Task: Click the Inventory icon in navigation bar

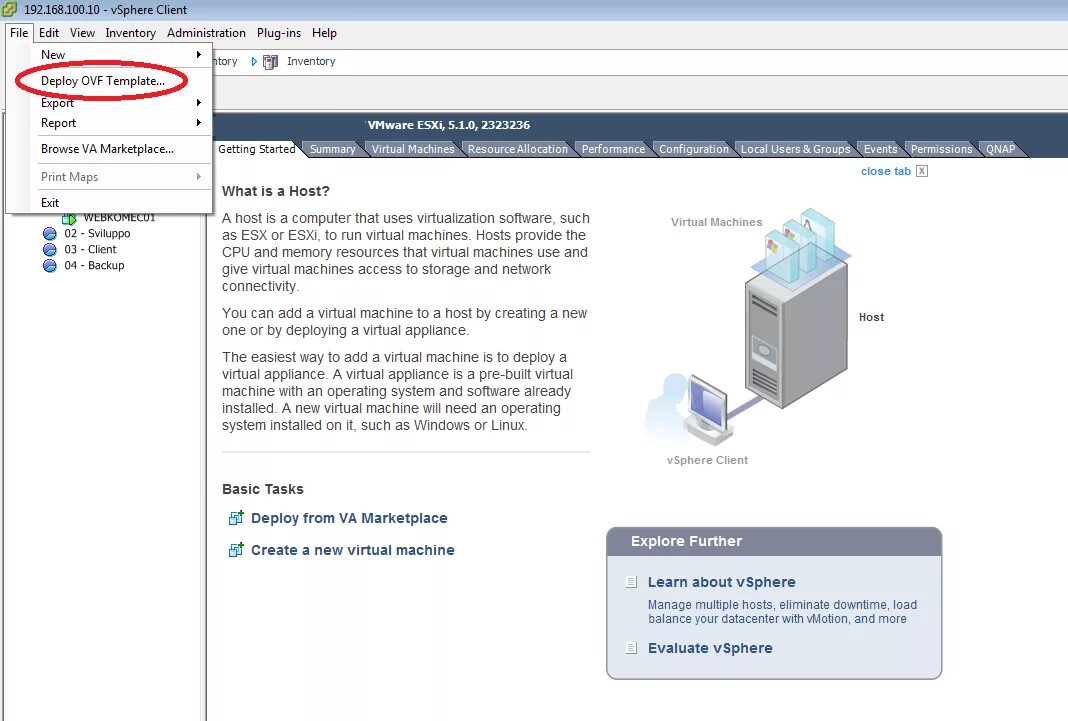Action: coord(270,62)
